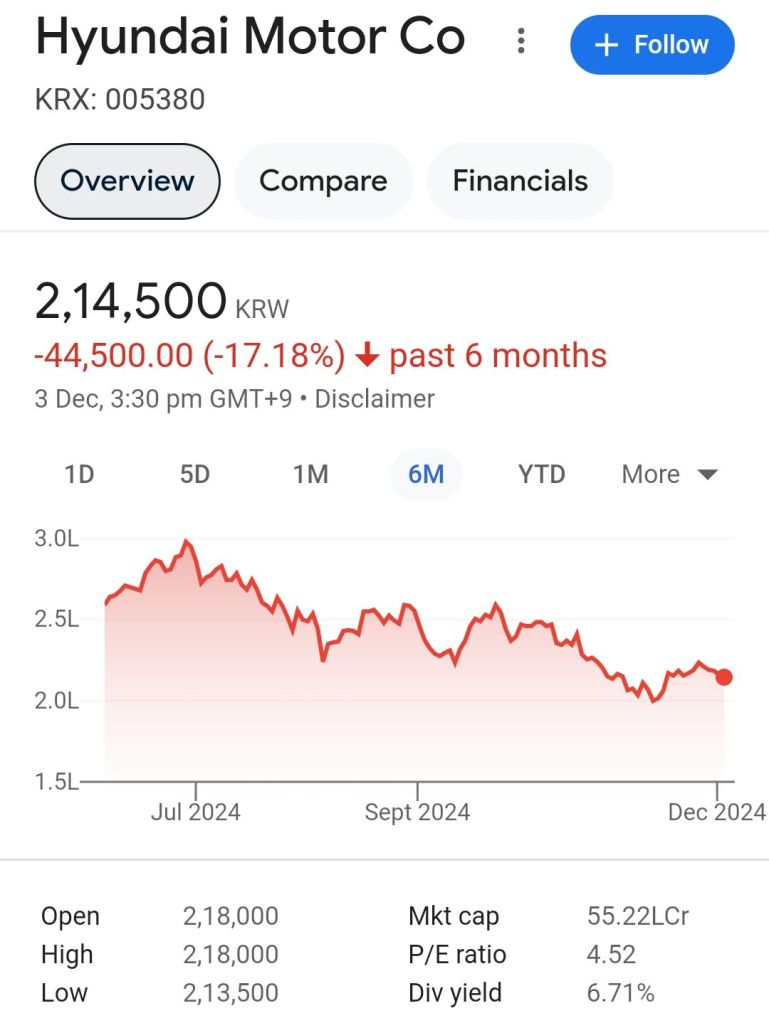Click the red down arrow trend icon
This screenshot has height=1023, width=769.
(367, 356)
